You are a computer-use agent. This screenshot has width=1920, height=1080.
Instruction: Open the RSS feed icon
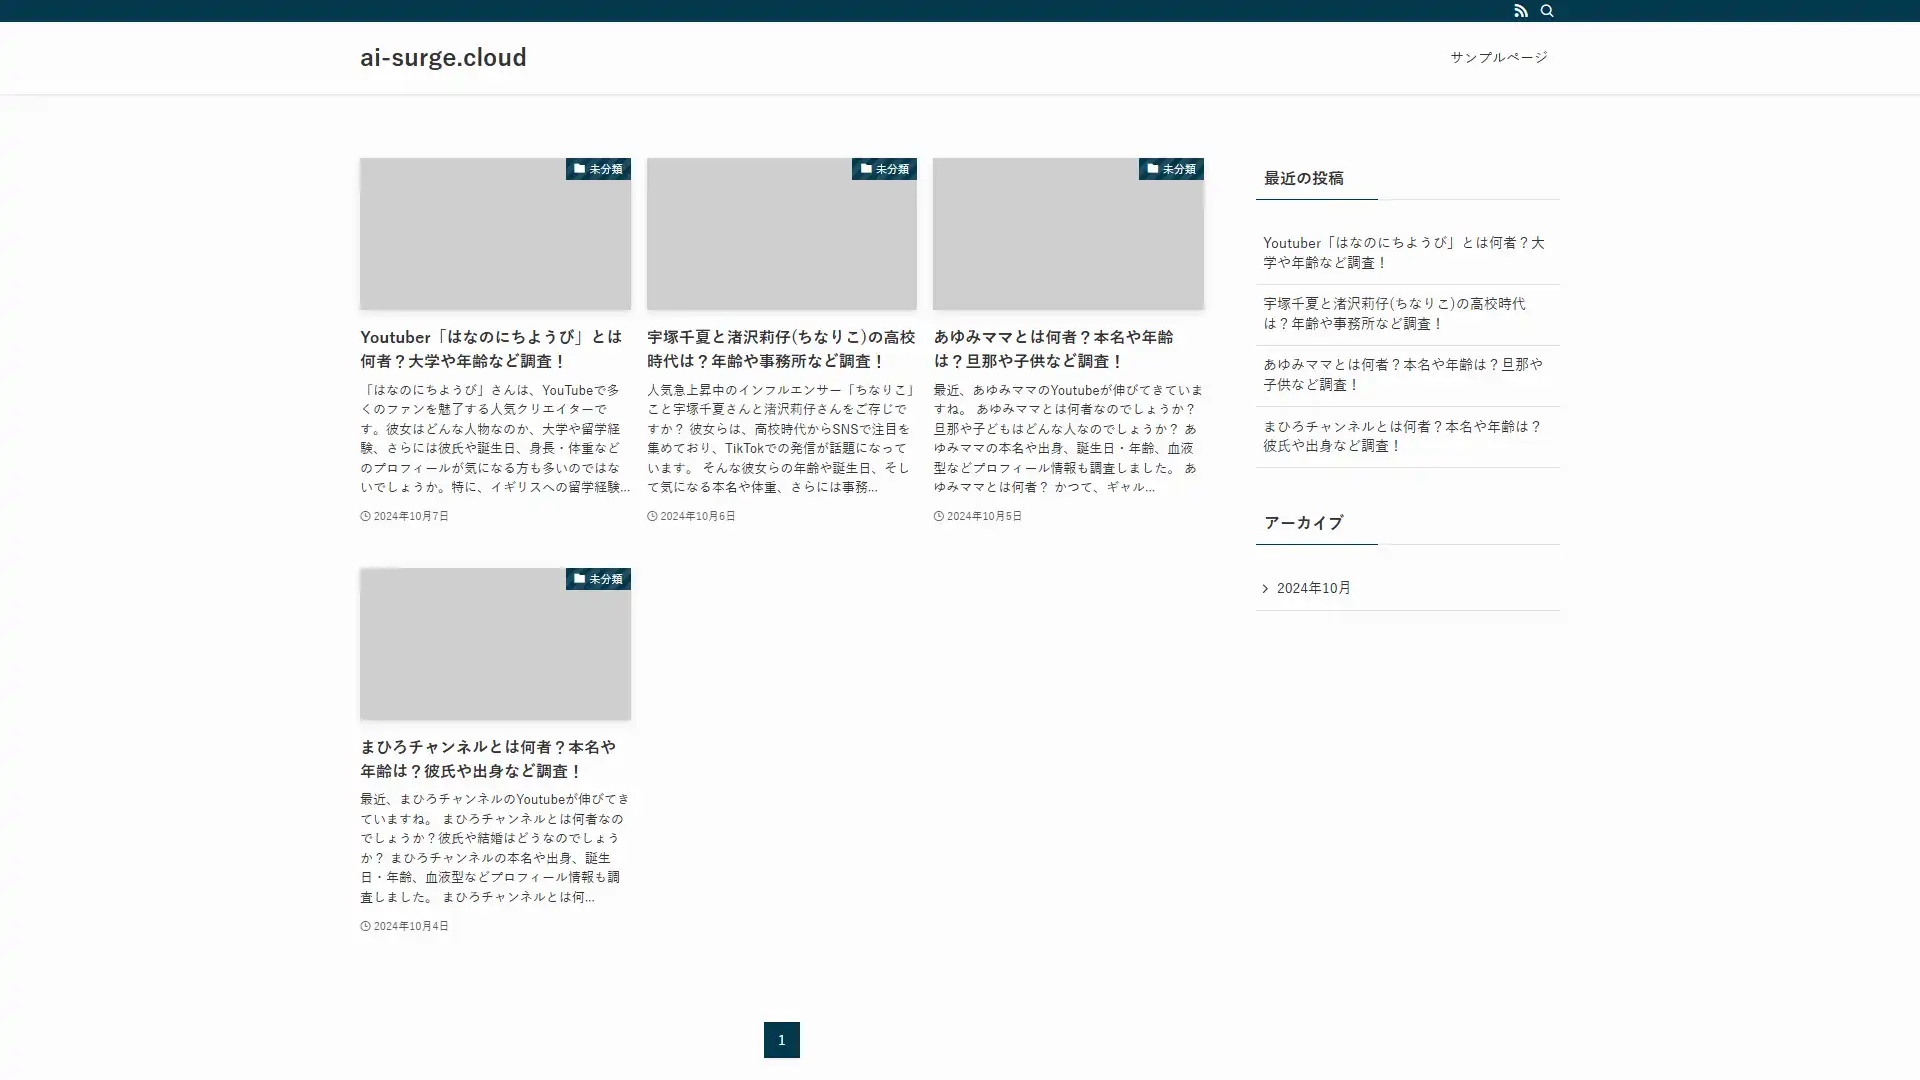coord(1520,11)
